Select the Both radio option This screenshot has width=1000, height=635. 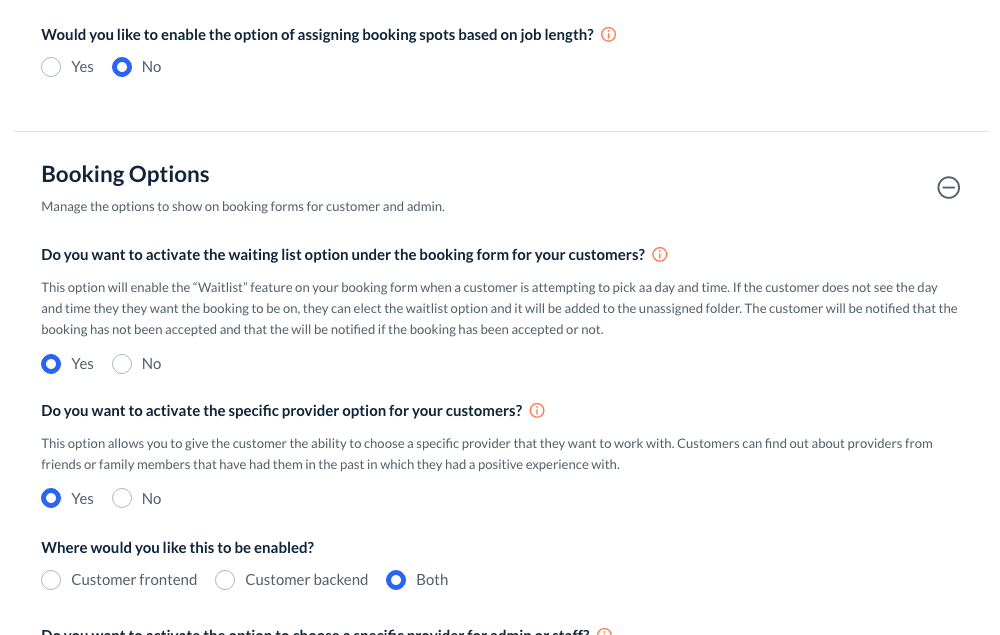tap(396, 580)
